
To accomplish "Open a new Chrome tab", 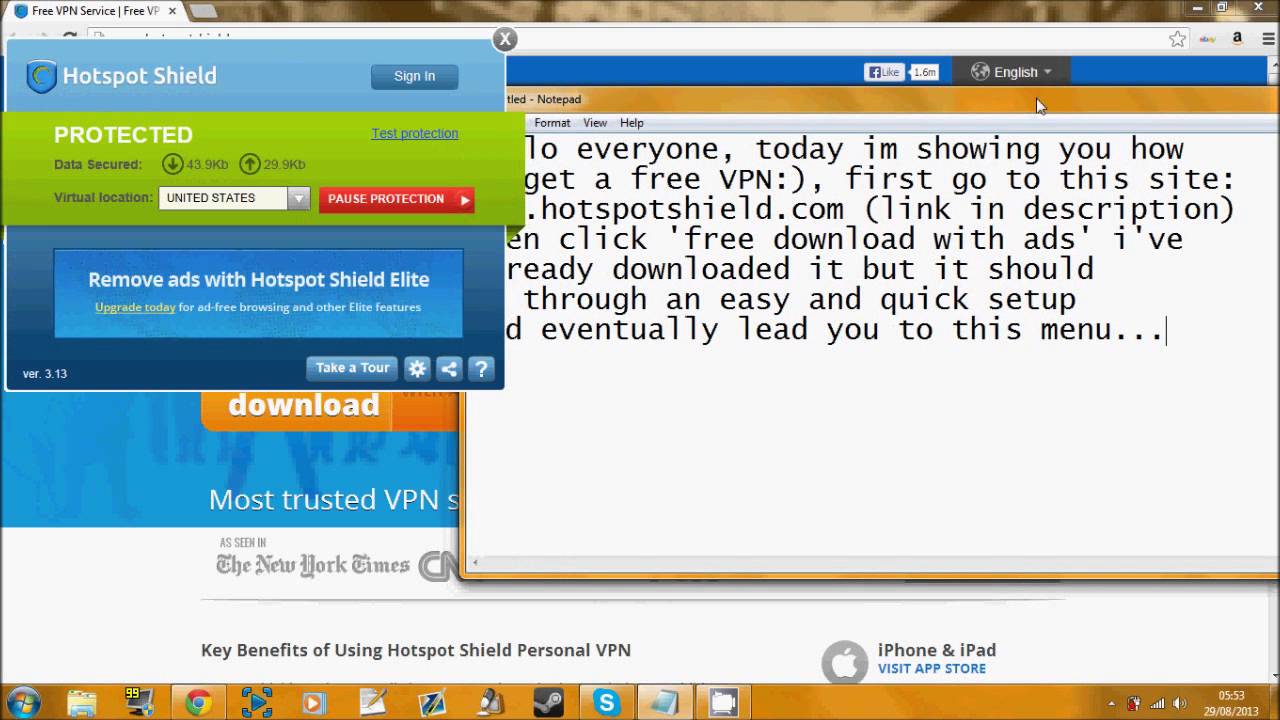I will coord(203,11).
